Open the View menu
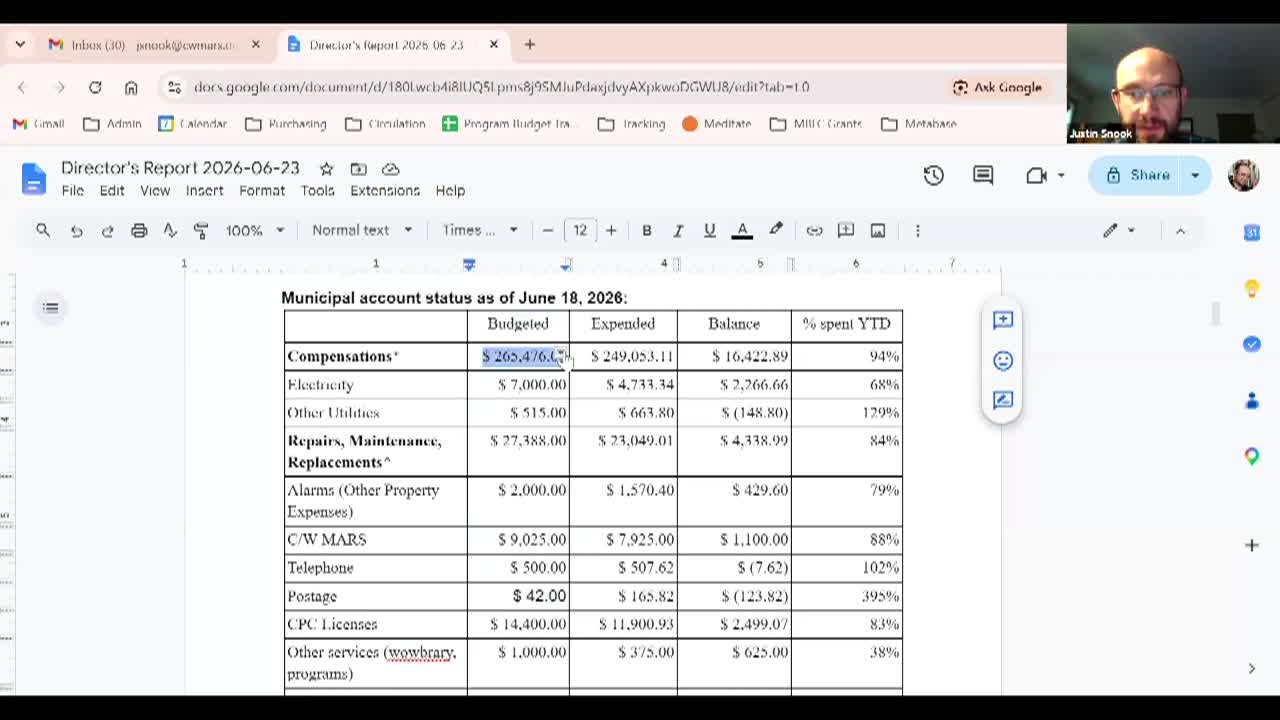 155,190
